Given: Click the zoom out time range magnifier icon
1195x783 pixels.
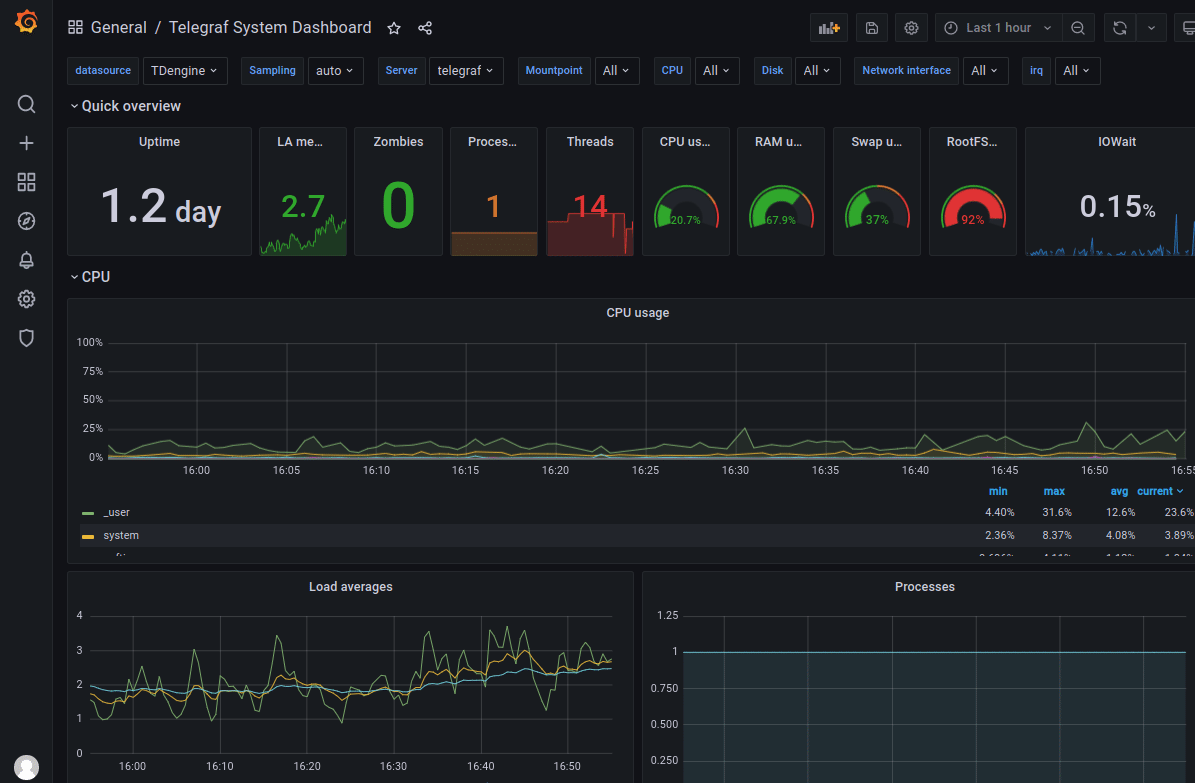Looking at the screenshot, I should click(x=1078, y=27).
